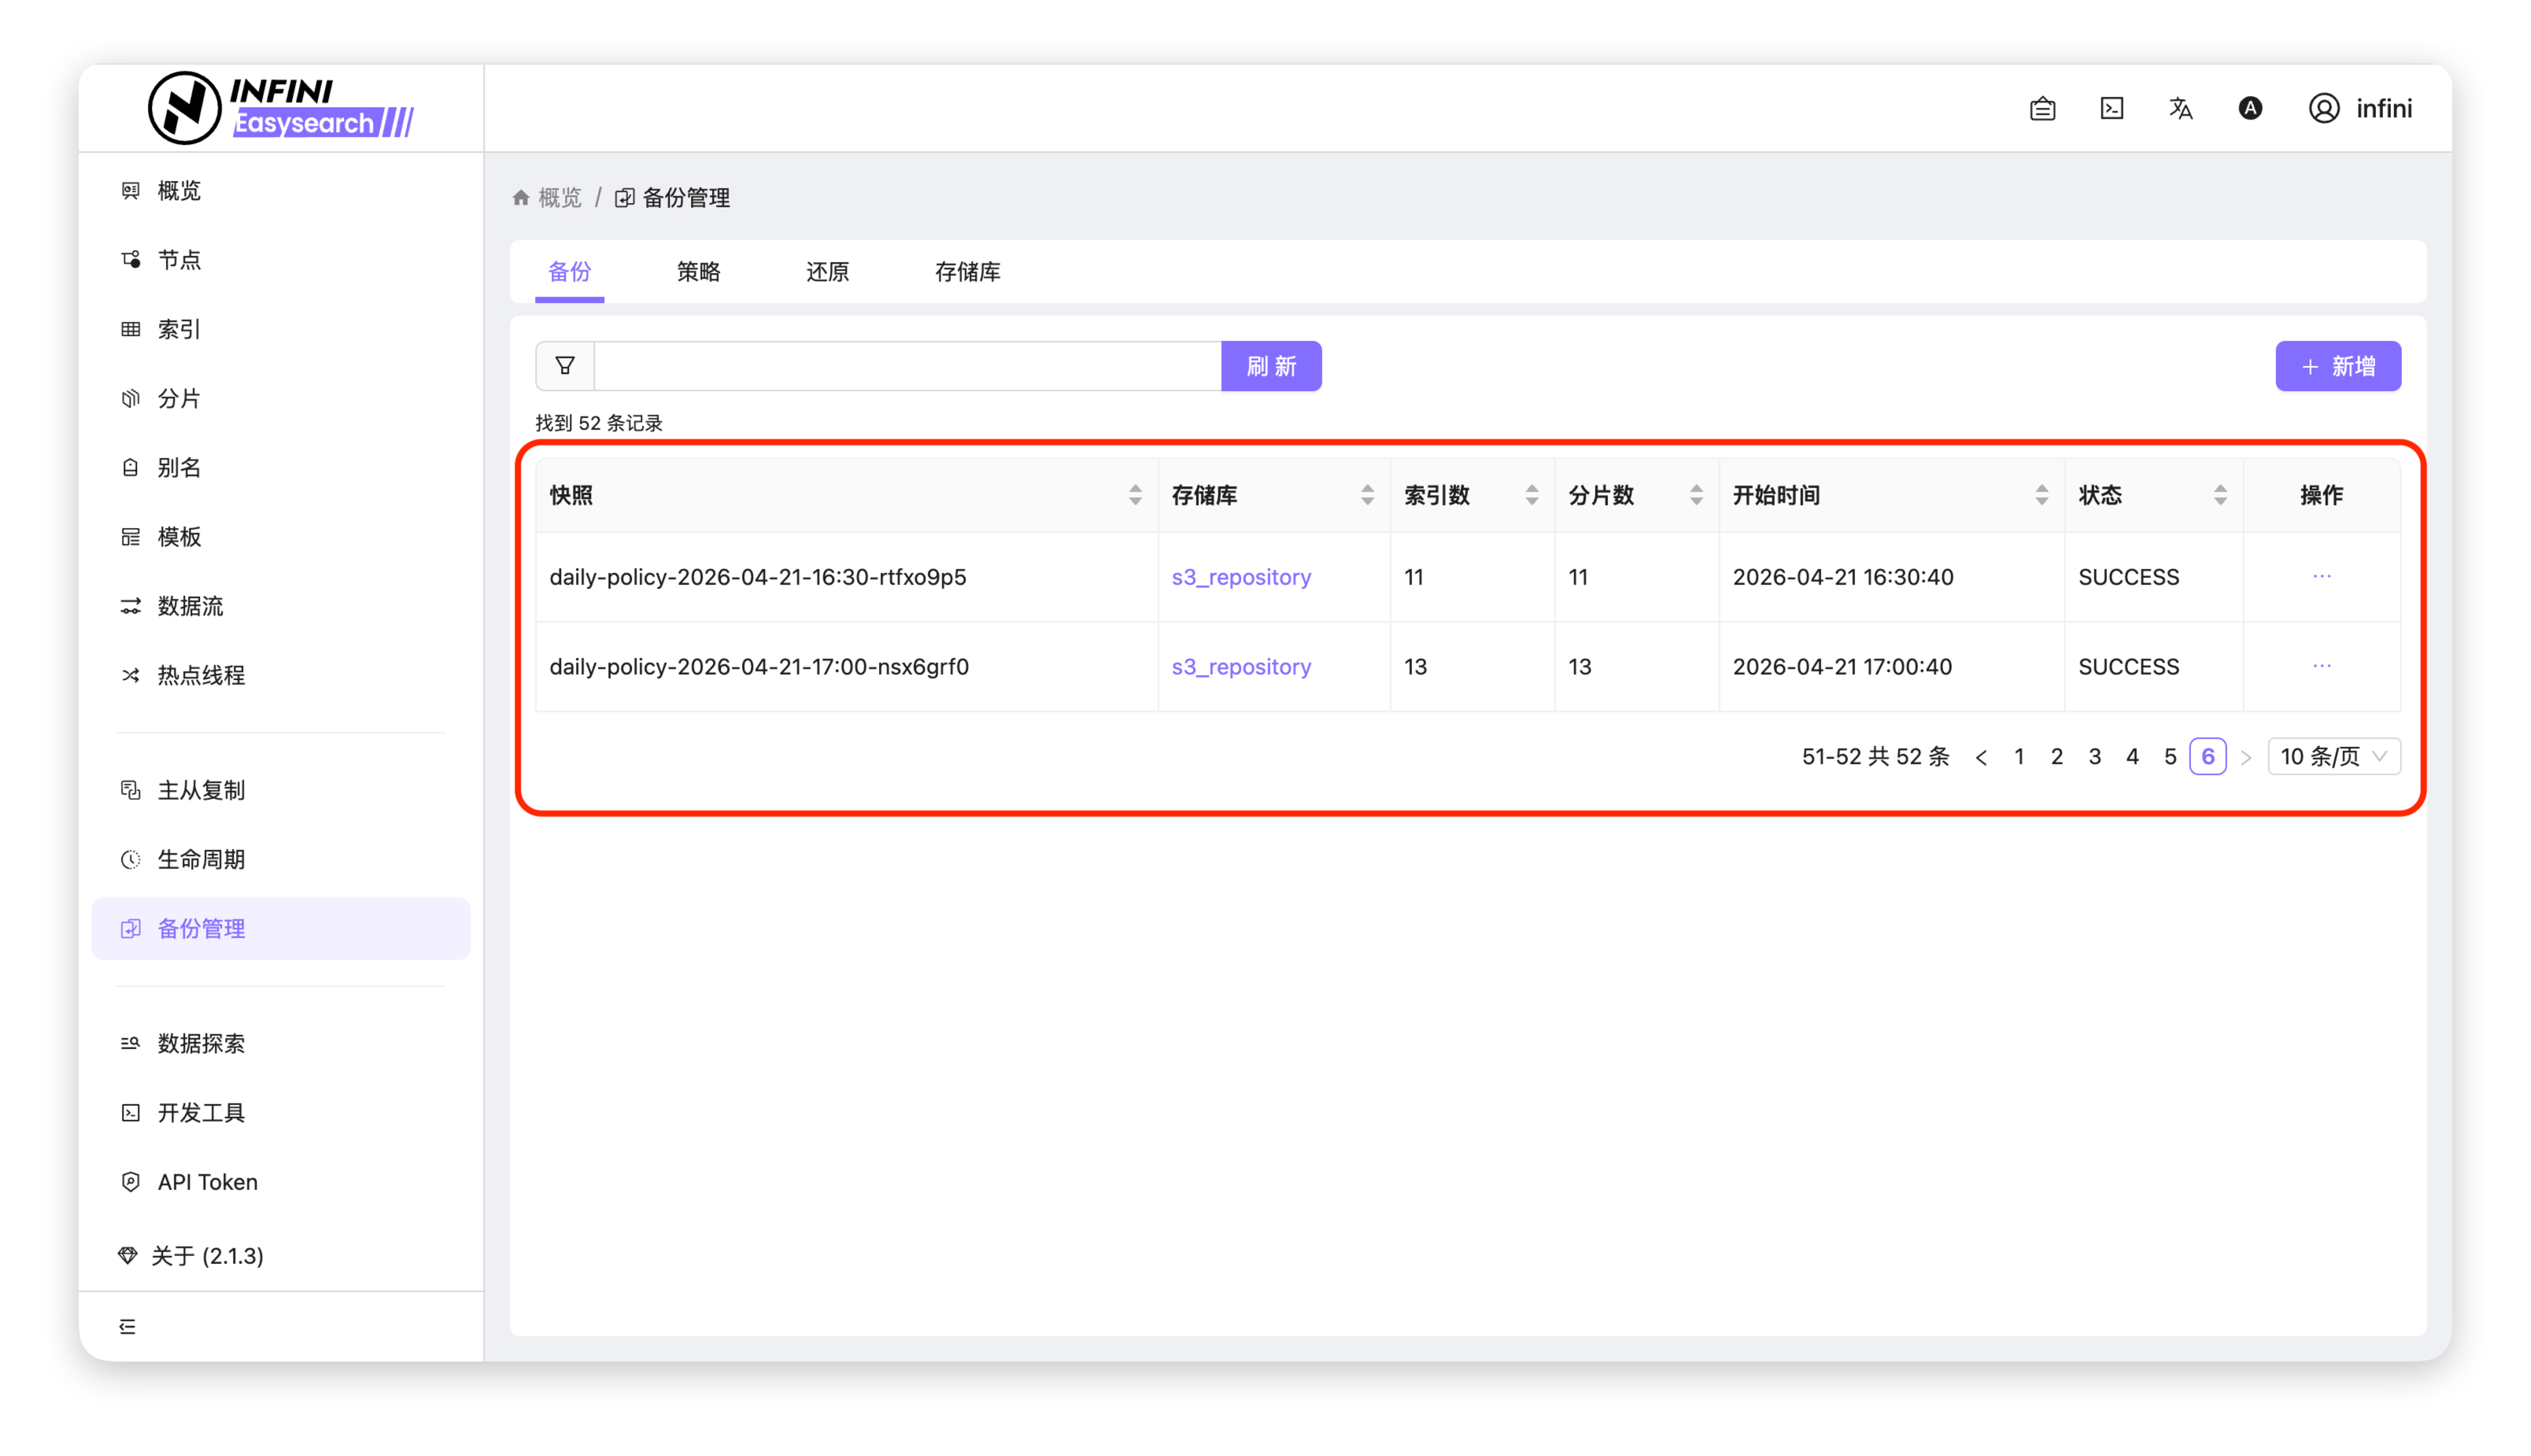
Task: Sort table by 快照 column
Action: (x=1135, y=495)
